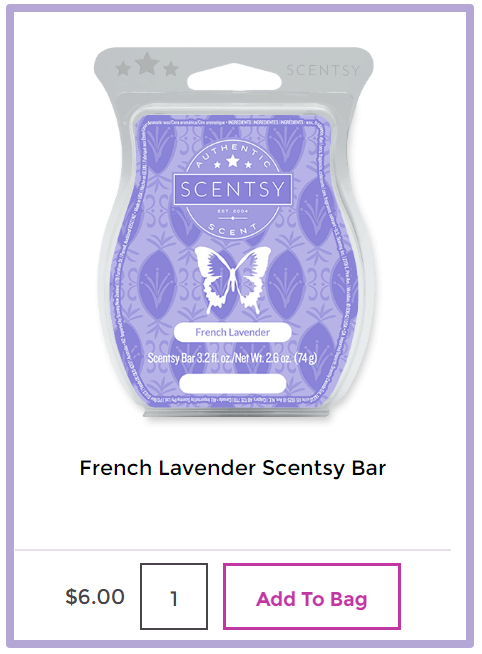Select the quantity input field showing 1
Image resolution: width=482 pixels, height=654 pixels.
click(x=174, y=596)
